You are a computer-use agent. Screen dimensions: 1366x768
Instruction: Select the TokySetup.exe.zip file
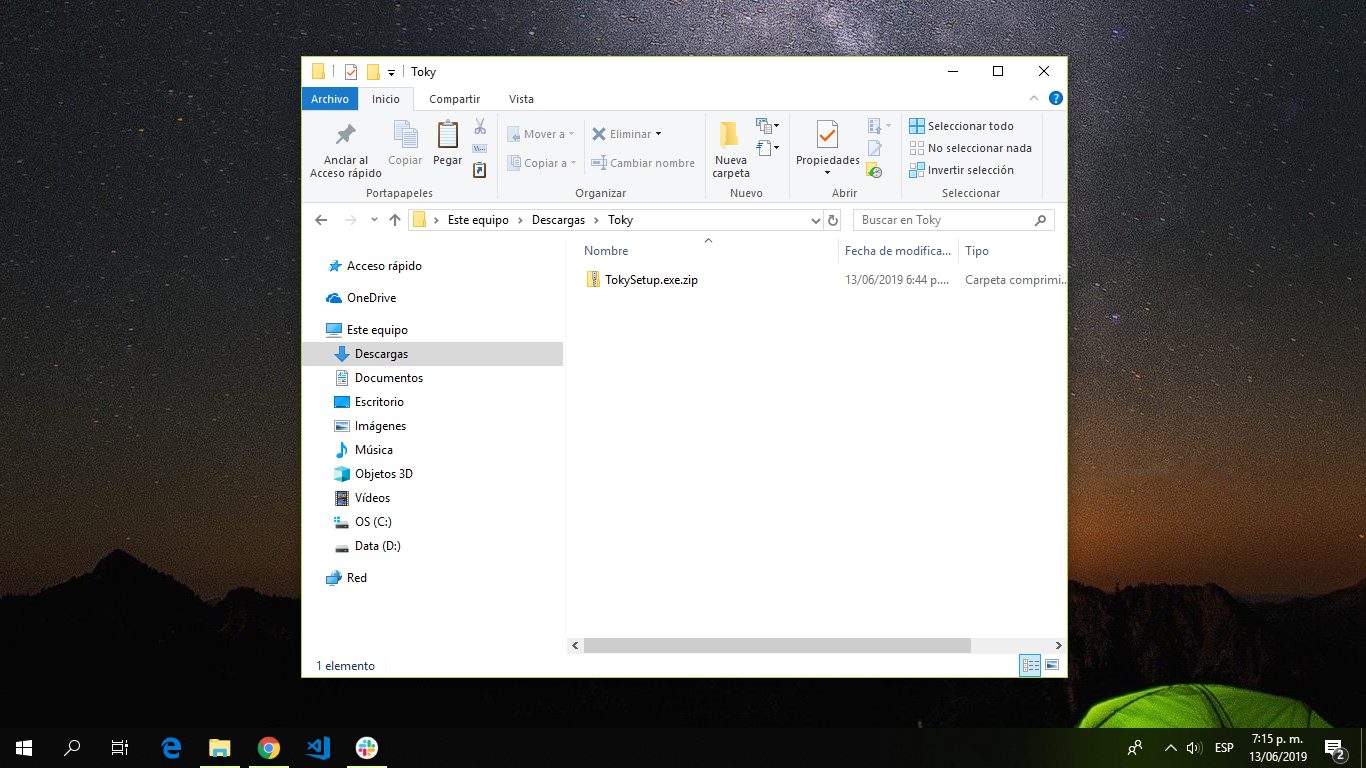[x=650, y=280]
